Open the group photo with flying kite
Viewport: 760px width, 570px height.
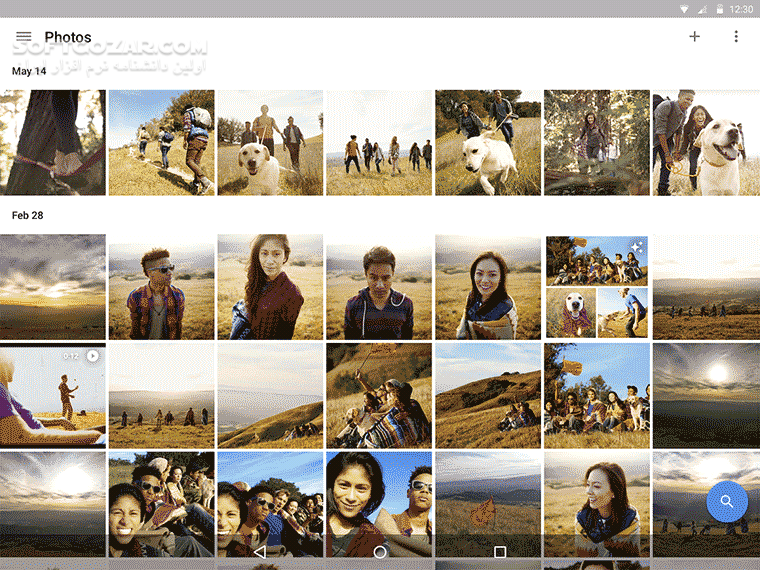coord(597,395)
